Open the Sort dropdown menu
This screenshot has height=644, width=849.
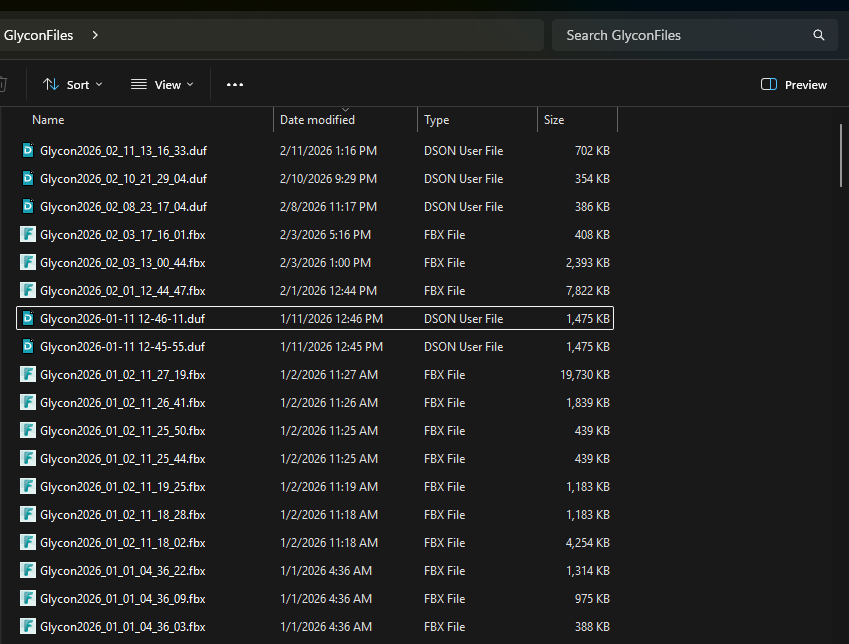72,85
